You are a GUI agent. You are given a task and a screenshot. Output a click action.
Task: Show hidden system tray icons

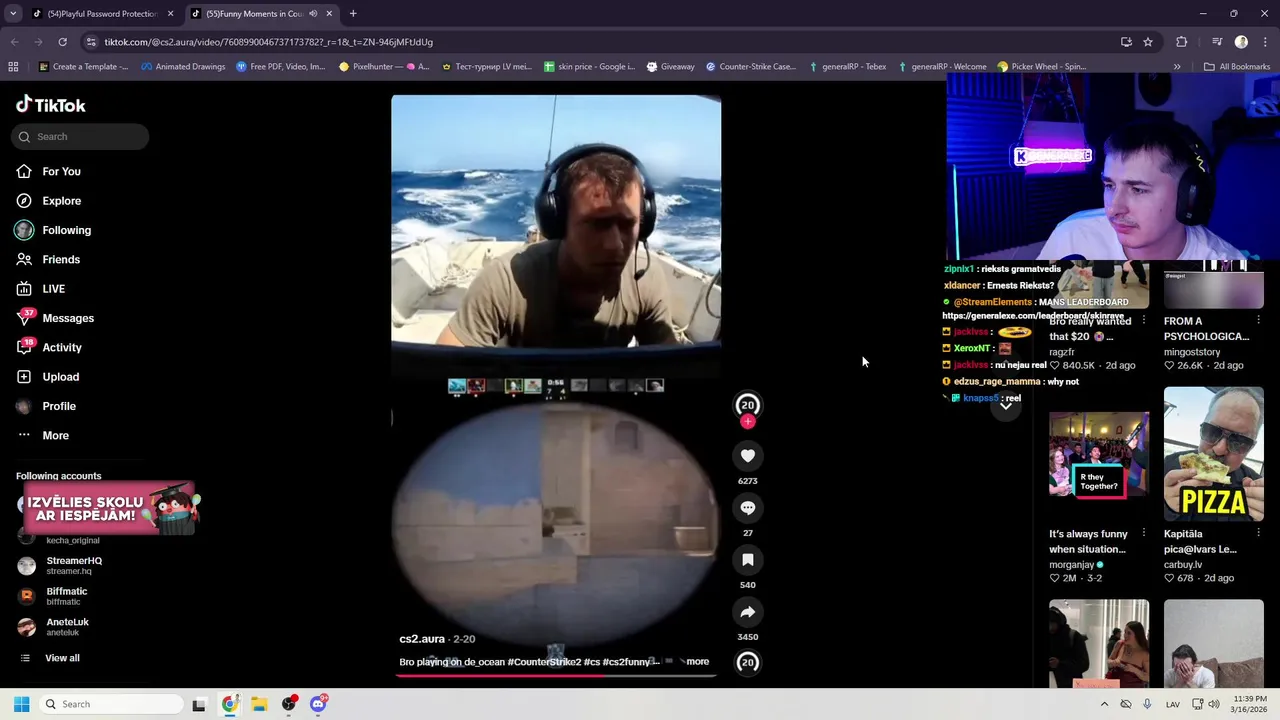[x=1104, y=704]
